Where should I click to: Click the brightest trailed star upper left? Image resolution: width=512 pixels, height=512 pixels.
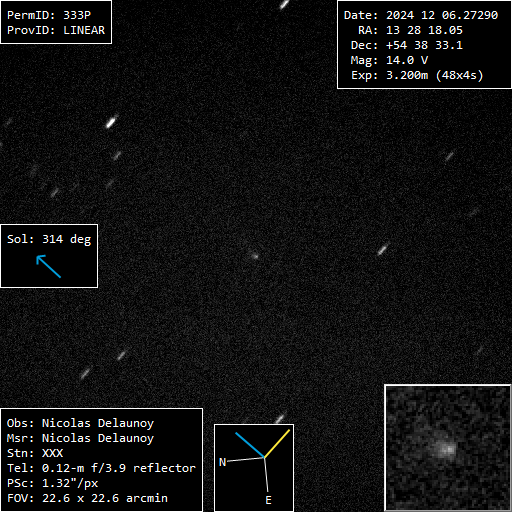pyautogui.click(x=111, y=122)
